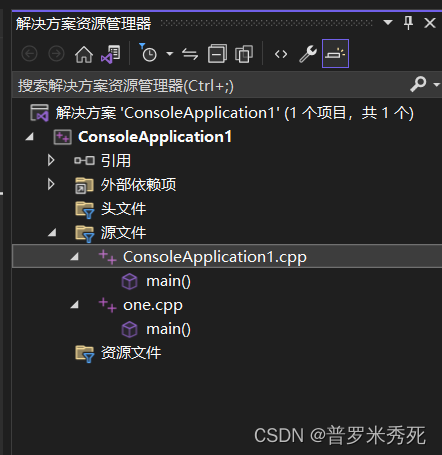Click the Back navigation arrow in toolbar
Image resolution: width=442 pixels, height=455 pixels.
tap(29, 54)
